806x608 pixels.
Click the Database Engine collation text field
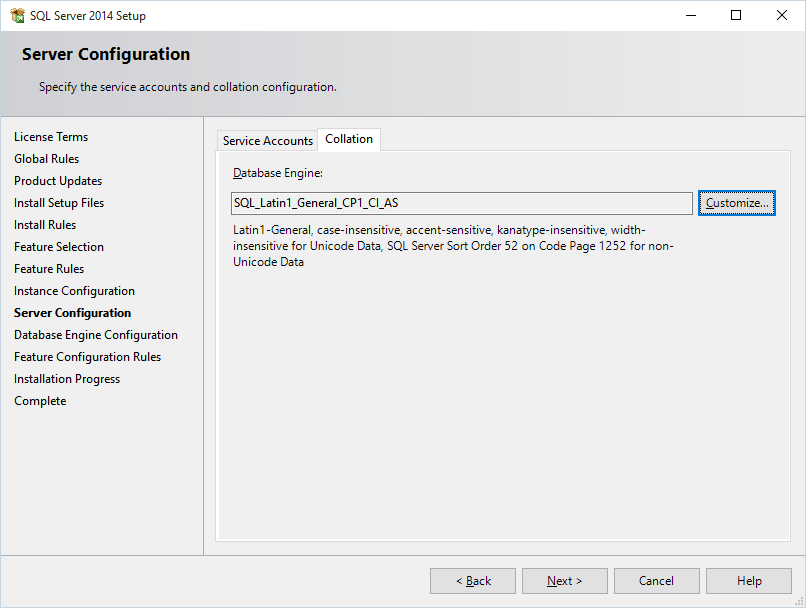click(461, 203)
